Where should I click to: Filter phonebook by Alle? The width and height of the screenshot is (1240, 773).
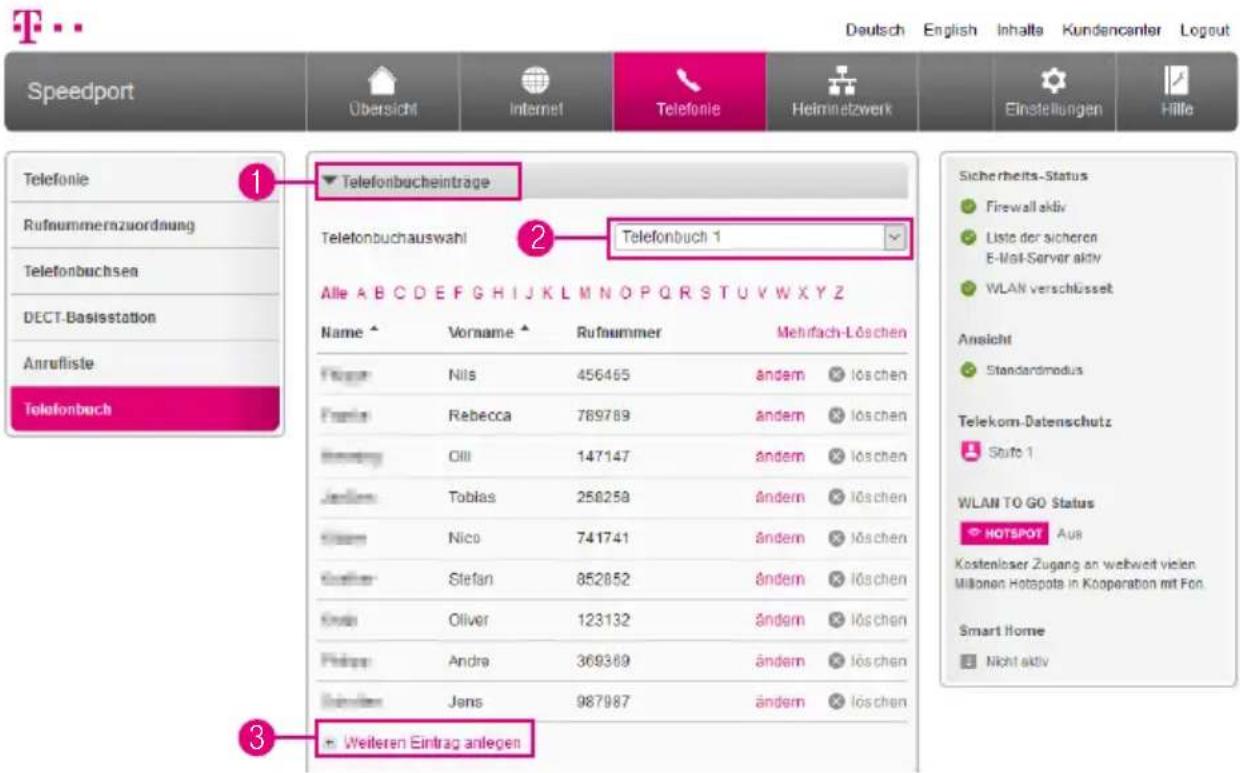point(332,293)
